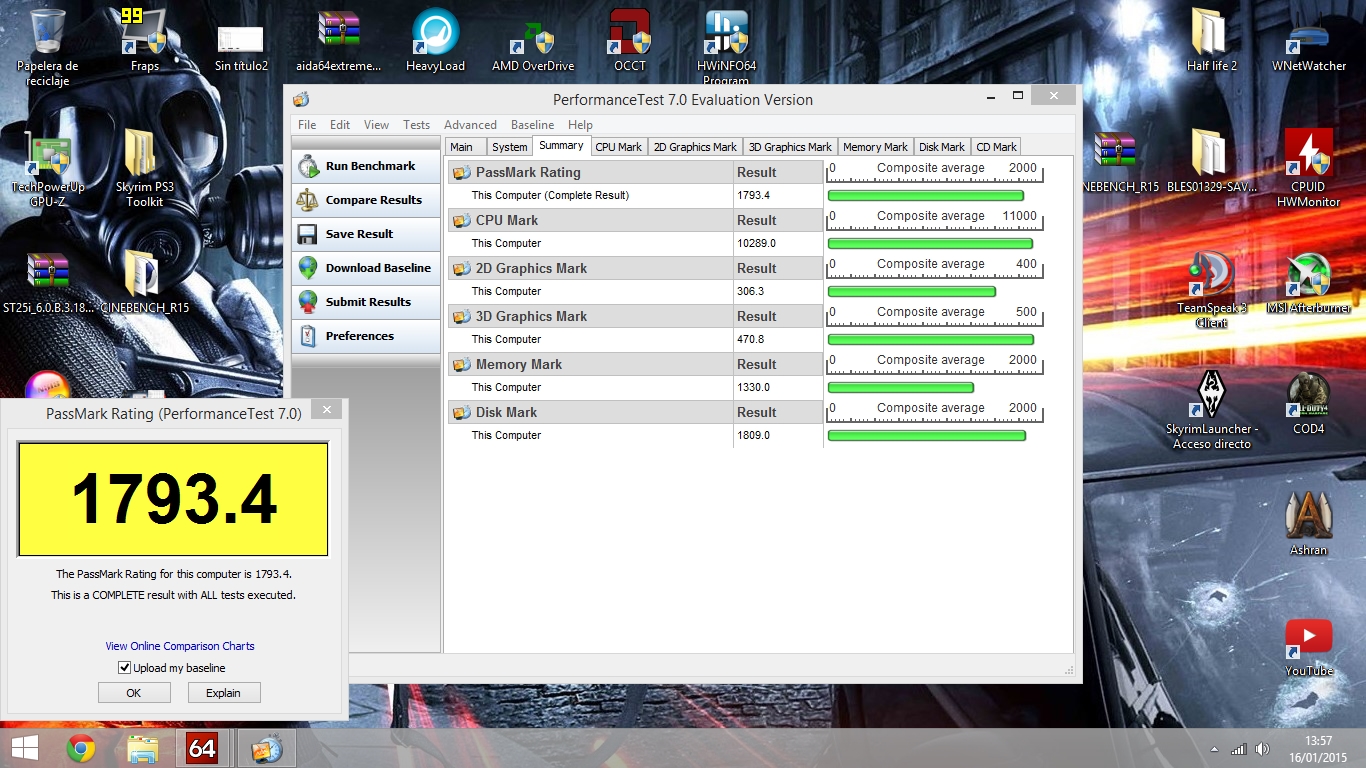Click the Save Result floppy disk icon
Image resolution: width=1366 pixels, height=768 pixels.
pos(308,235)
